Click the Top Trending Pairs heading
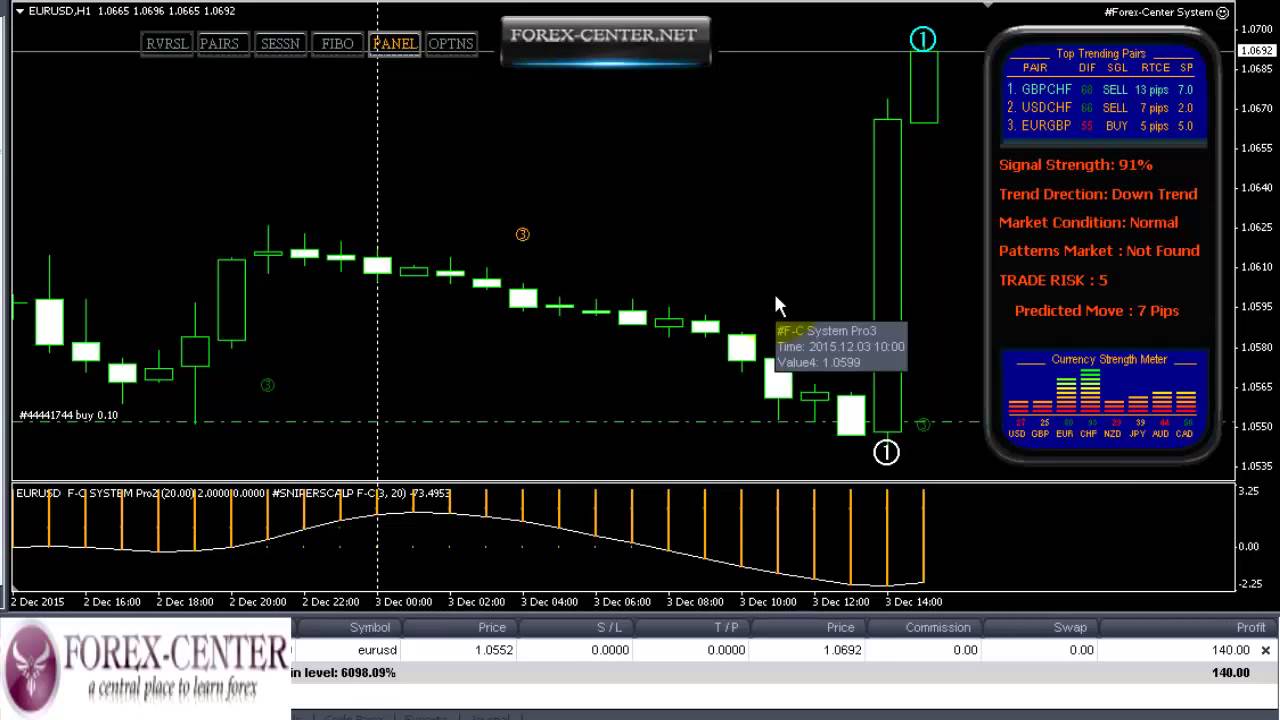Viewport: 1280px width, 720px height. (1101, 54)
